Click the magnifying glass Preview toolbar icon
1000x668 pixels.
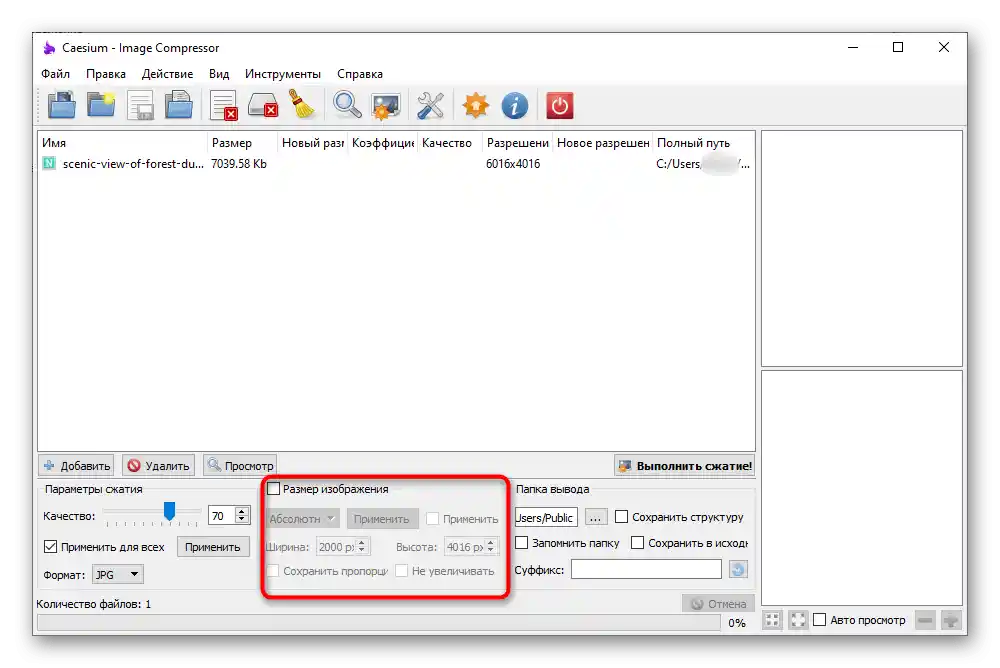coord(348,105)
